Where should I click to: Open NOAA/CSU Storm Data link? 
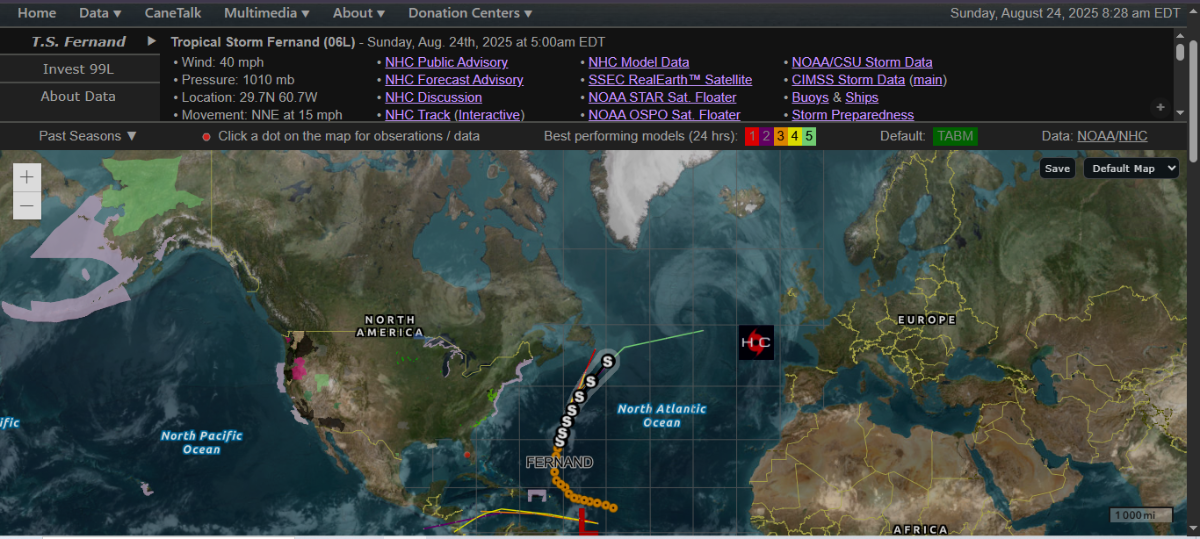pos(862,62)
